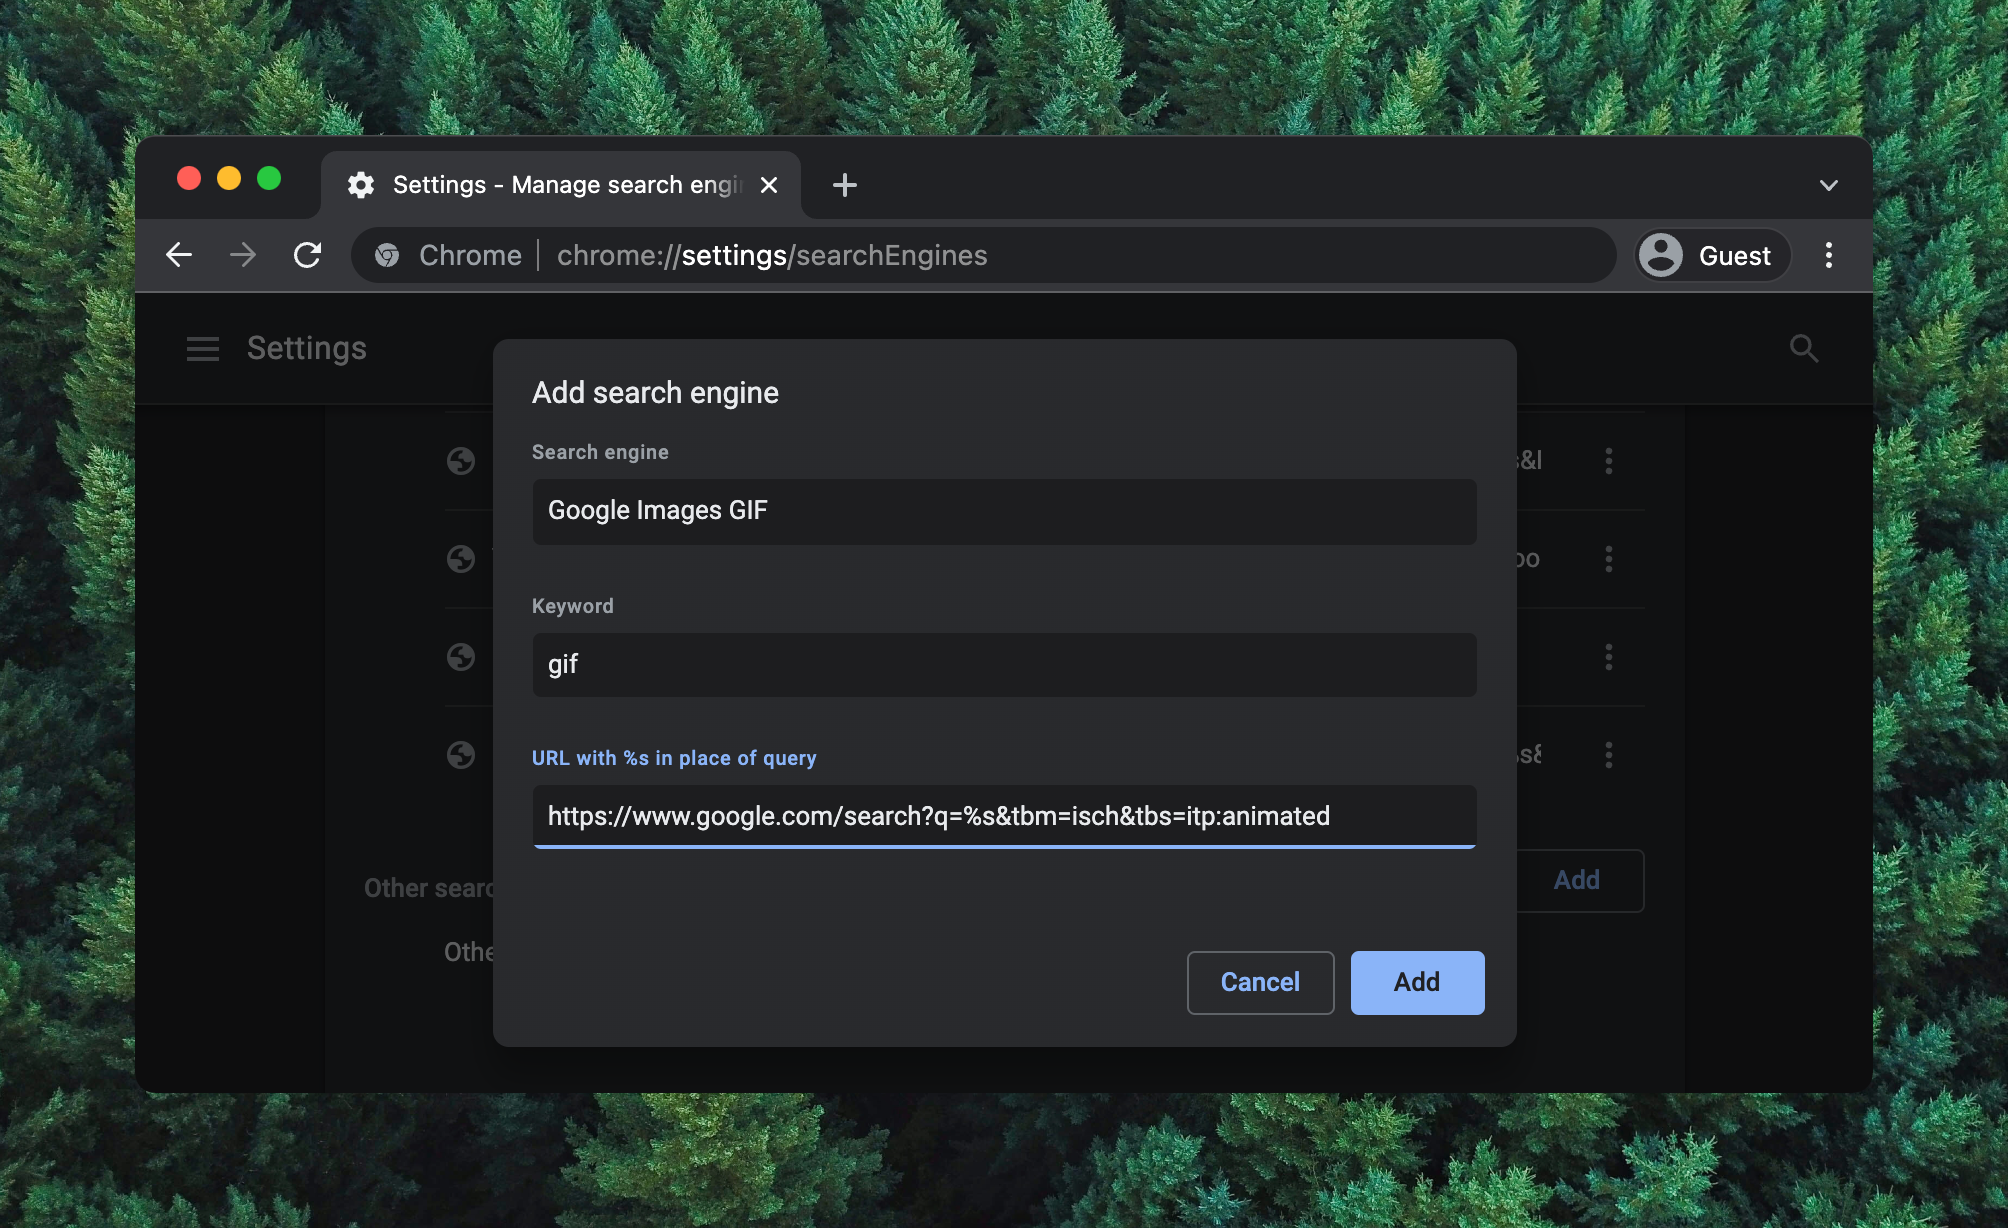Open the Settings hamburger menu
Viewport: 2008px width, 1228px height.
[203, 348]
